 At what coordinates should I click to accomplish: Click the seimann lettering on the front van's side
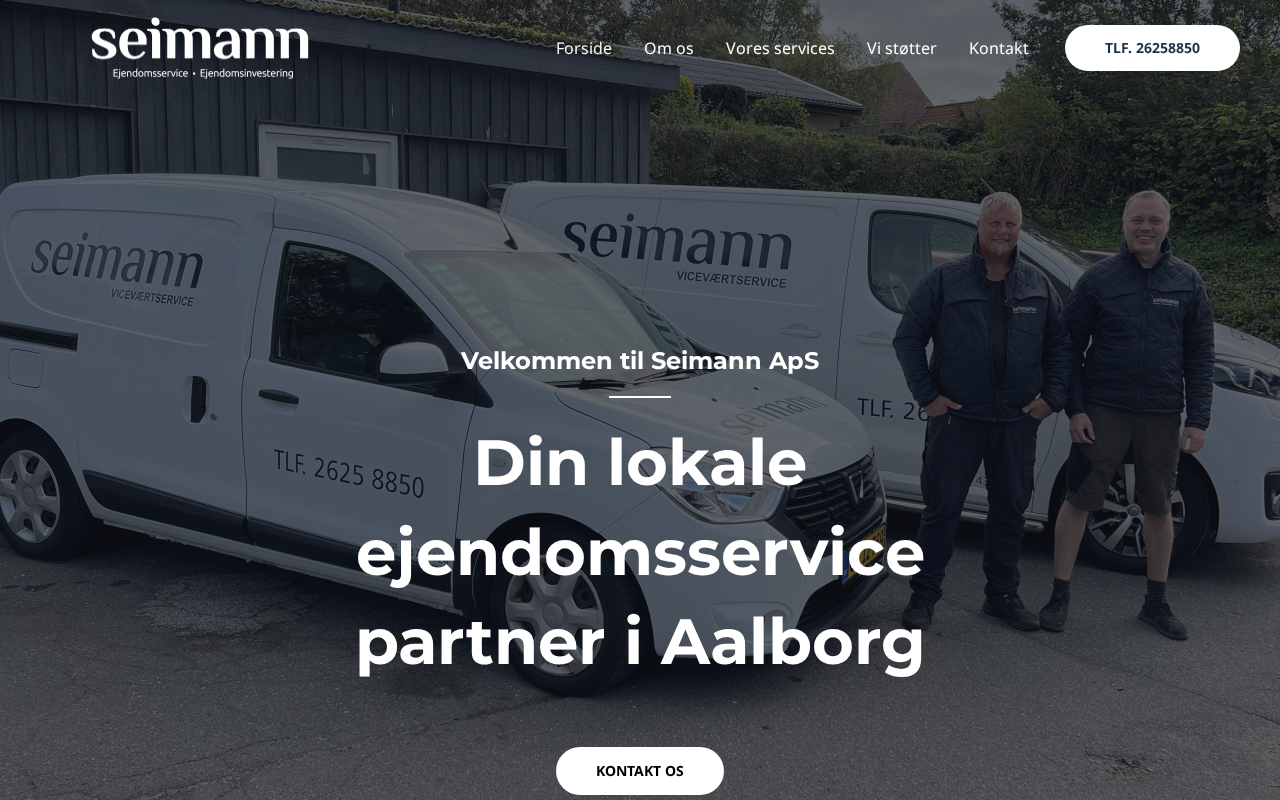click(116, 262)
